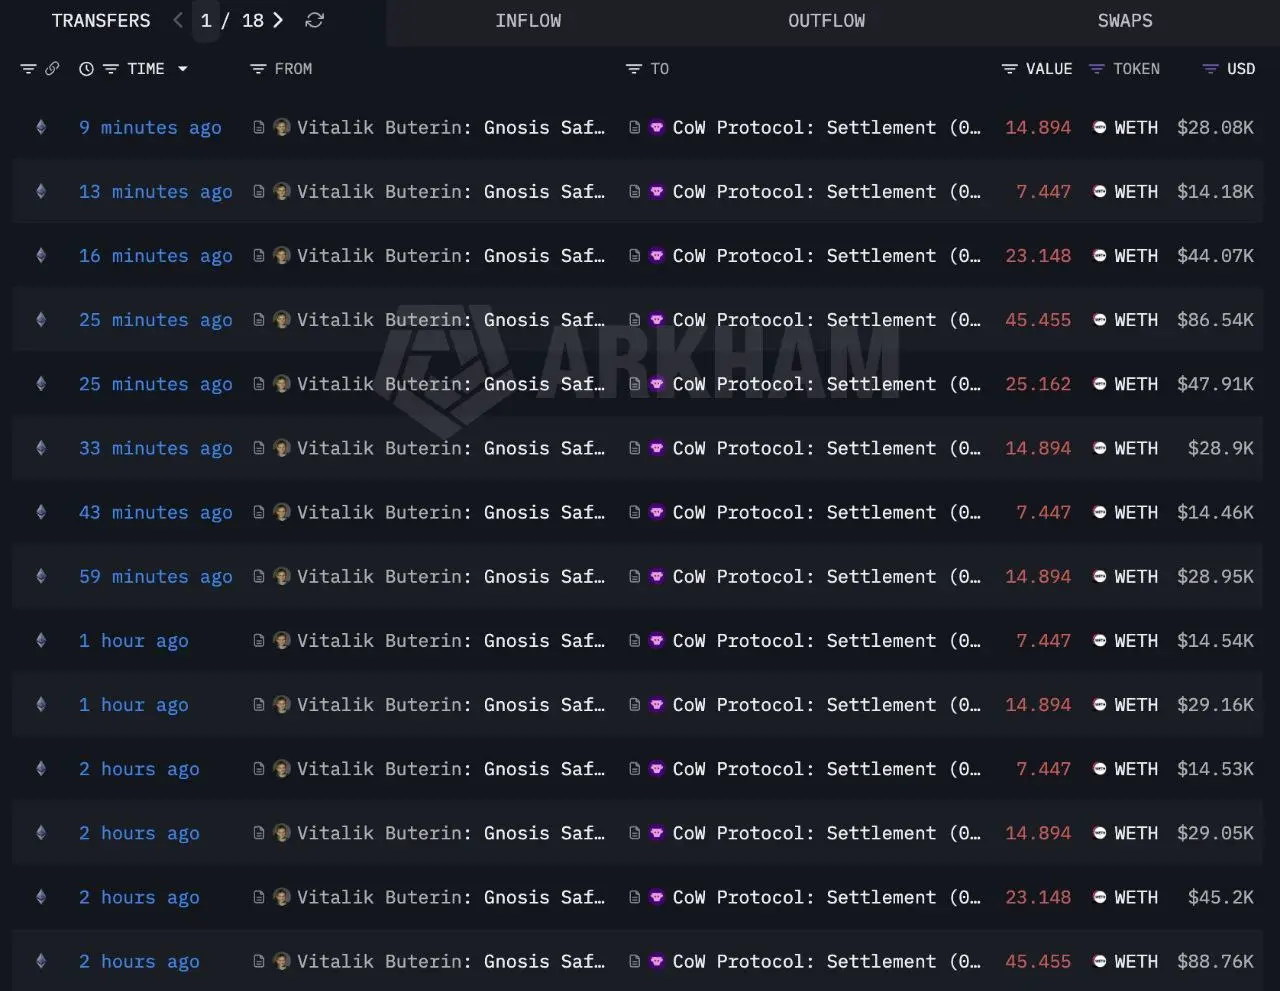Image resolution: width=1280 pixels, height=991 pixels.
Task: Click Vitalik avatar in the 16 minutes ago row
Action: [x=282, y=255]
